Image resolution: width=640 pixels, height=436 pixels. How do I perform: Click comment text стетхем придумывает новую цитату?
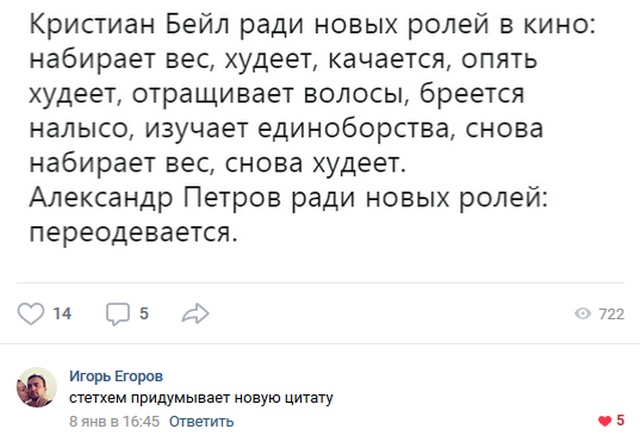coord(201,398)
